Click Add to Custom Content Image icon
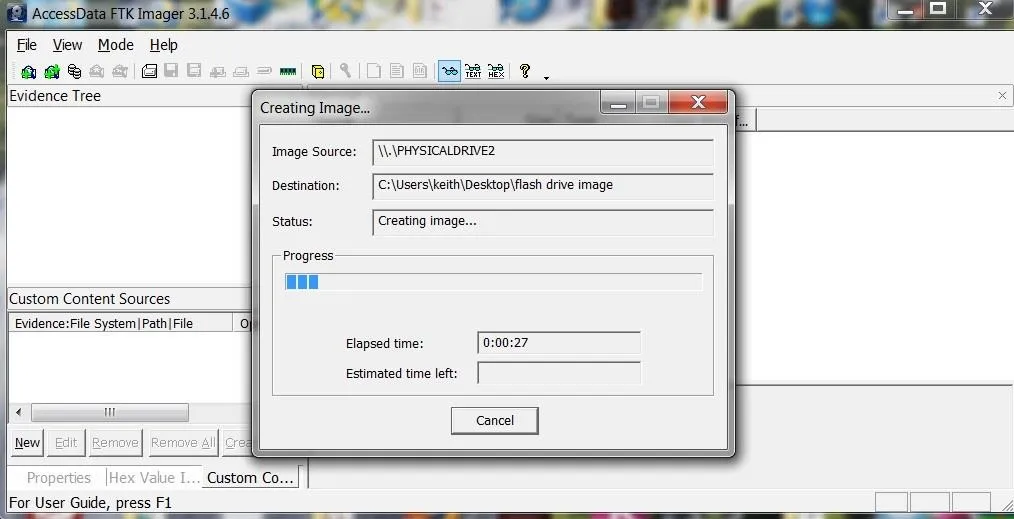 point(217,72)
